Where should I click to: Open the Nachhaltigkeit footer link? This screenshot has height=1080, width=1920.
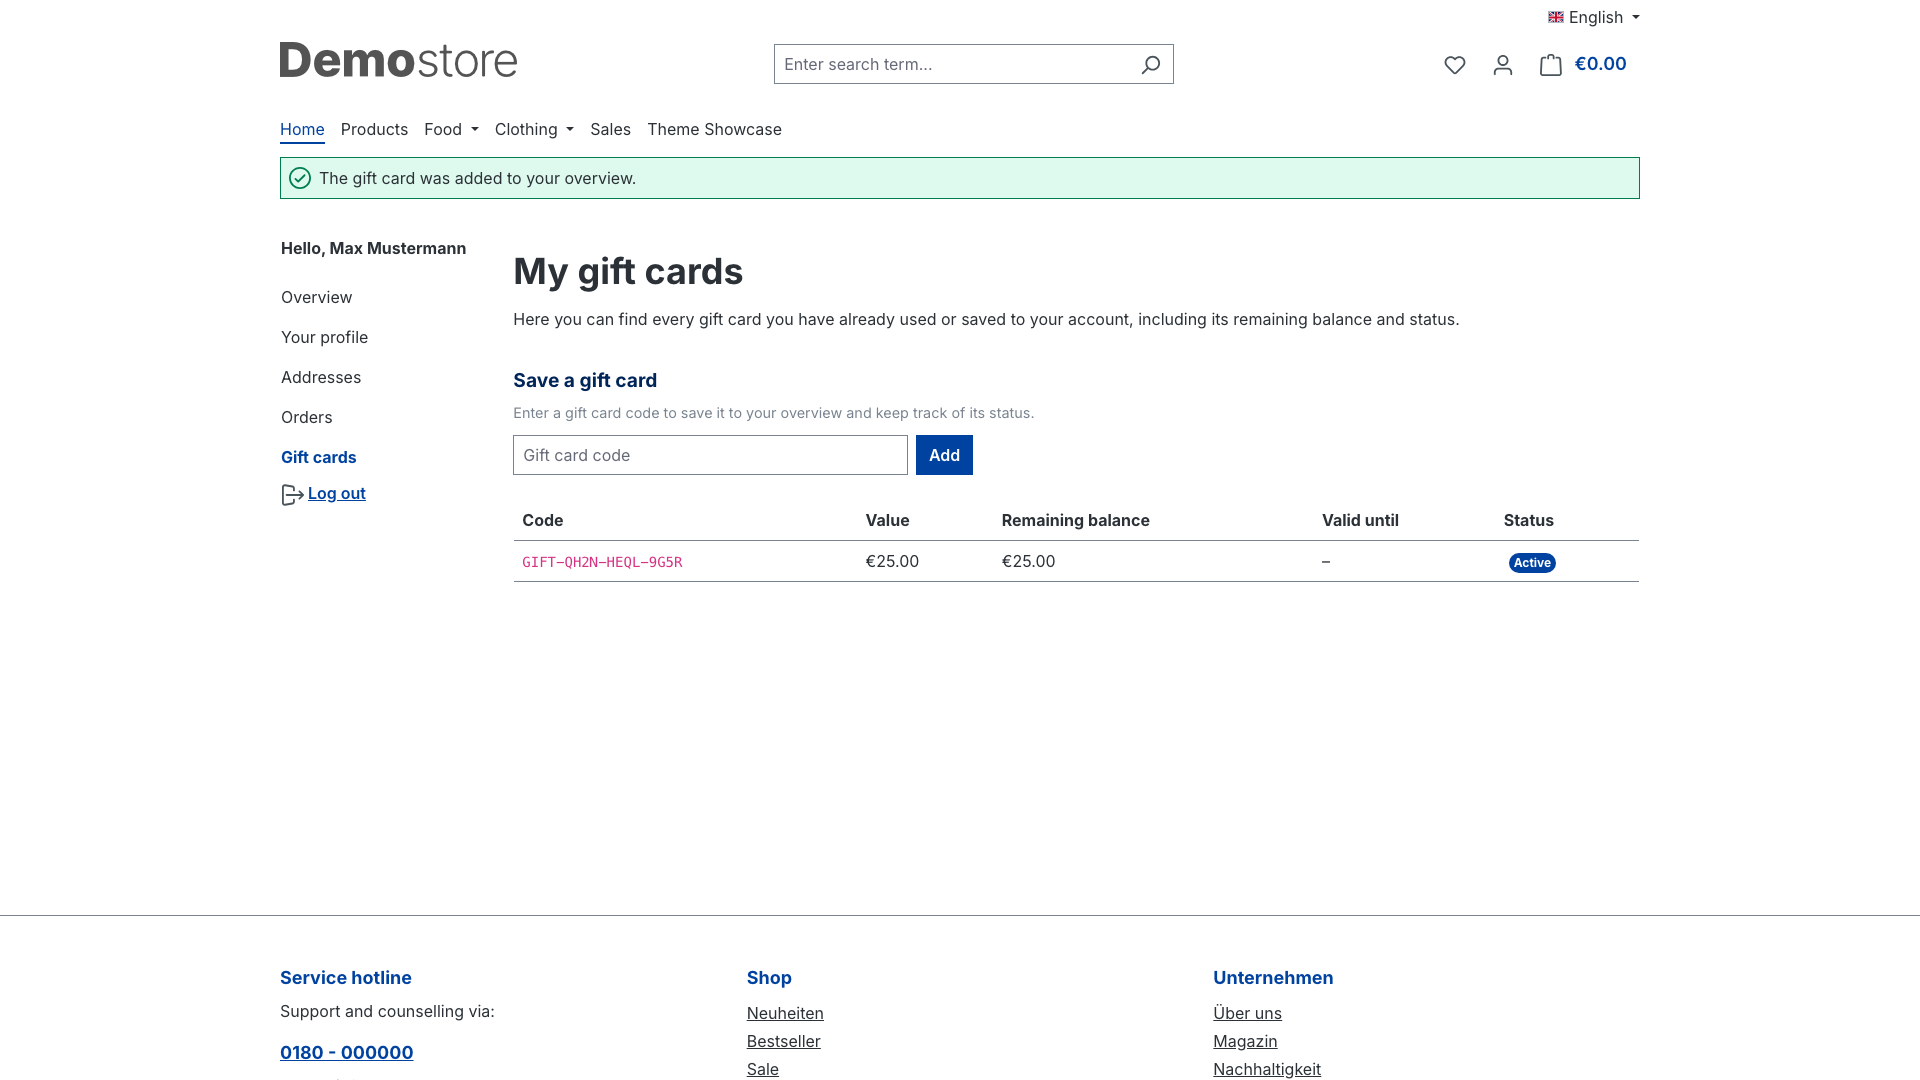[x=1267, y=1069]
